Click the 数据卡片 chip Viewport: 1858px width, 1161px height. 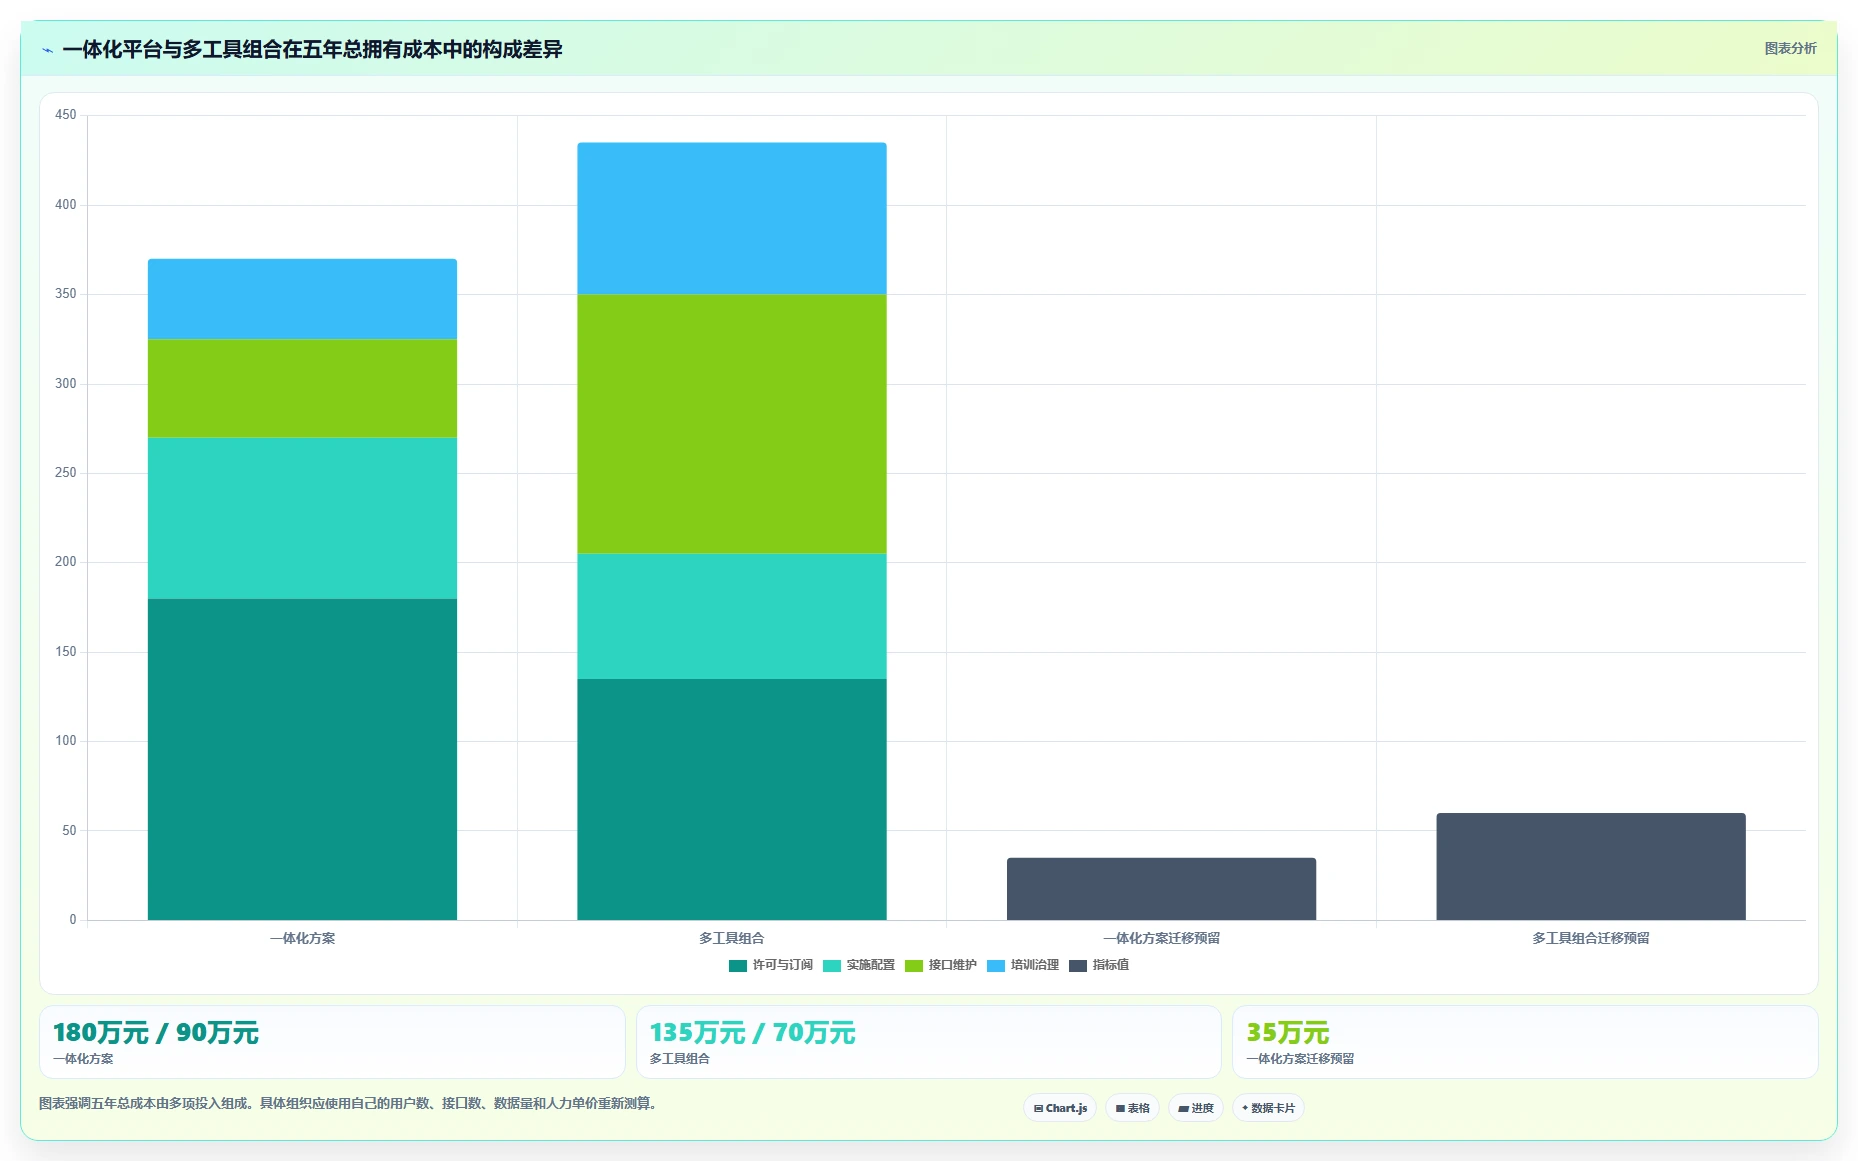coord(1268,1108)
